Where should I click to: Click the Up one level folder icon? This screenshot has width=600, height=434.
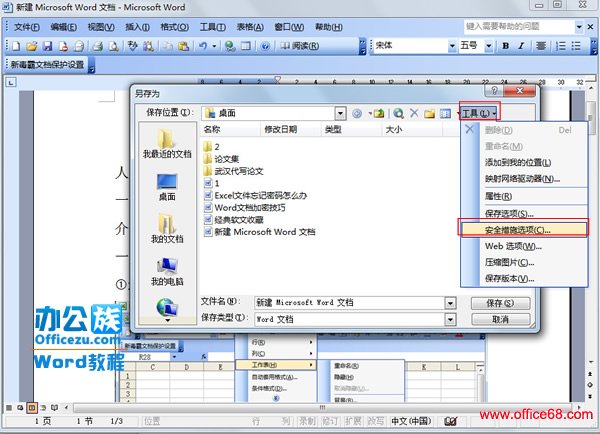[379, 113]
